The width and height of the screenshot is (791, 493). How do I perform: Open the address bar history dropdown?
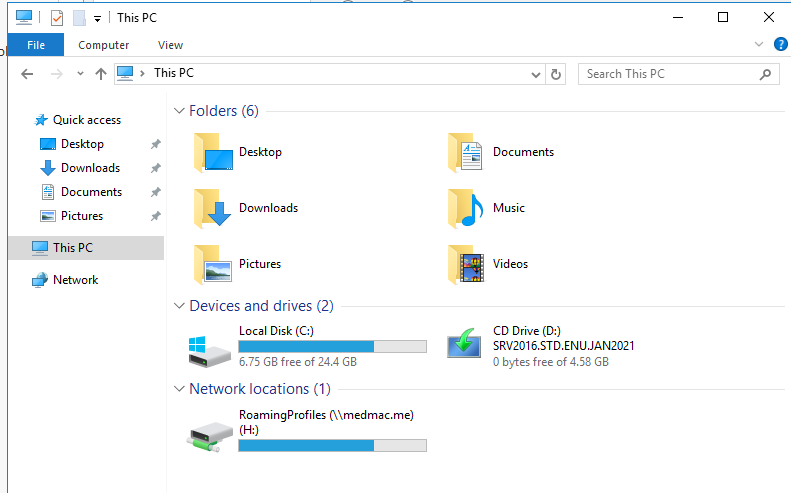pos(536,75)
